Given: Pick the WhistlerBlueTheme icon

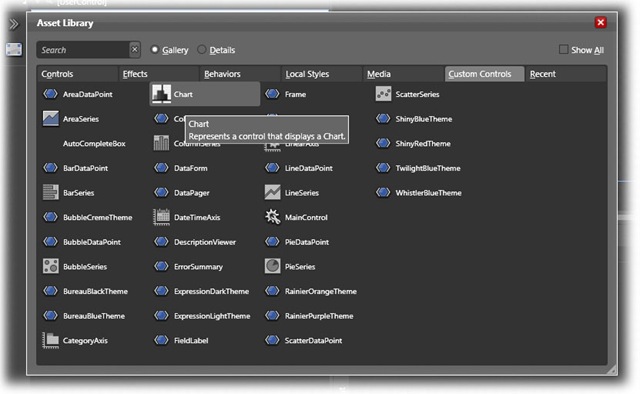Looking at the screenshot, I should 383,192.
